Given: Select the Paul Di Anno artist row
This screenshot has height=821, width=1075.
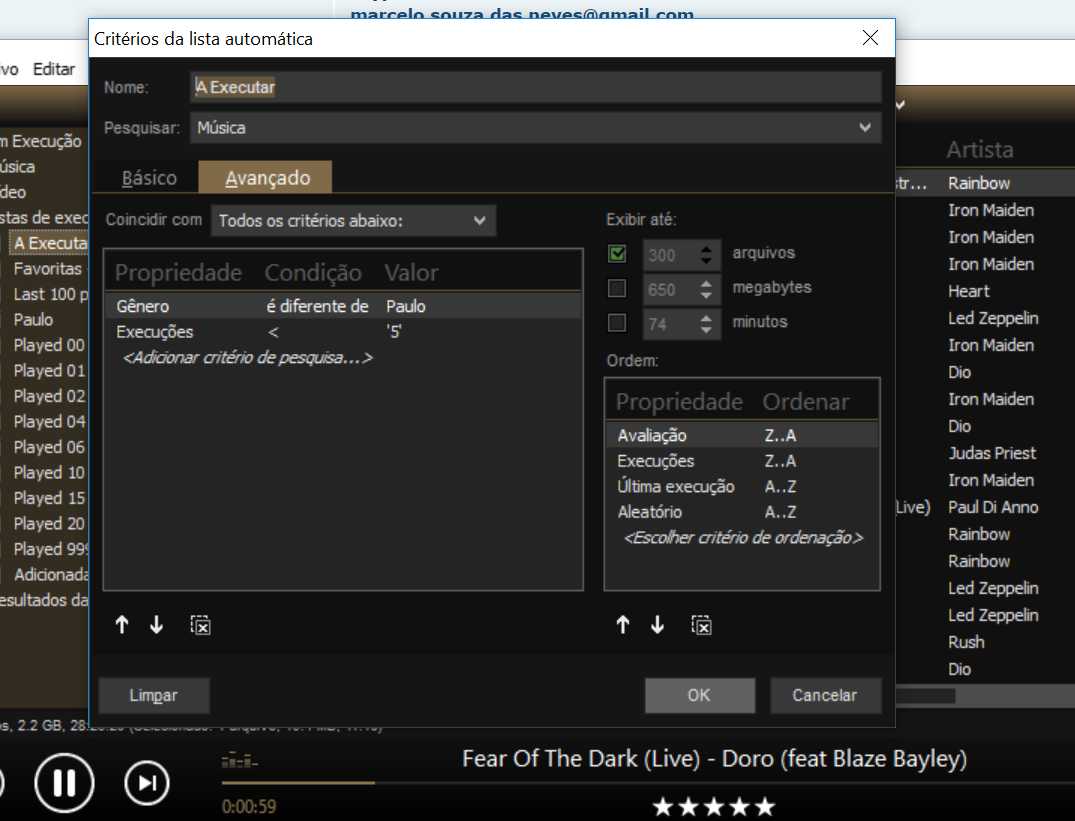Looking at the screenshot, I should pos(993,507).
